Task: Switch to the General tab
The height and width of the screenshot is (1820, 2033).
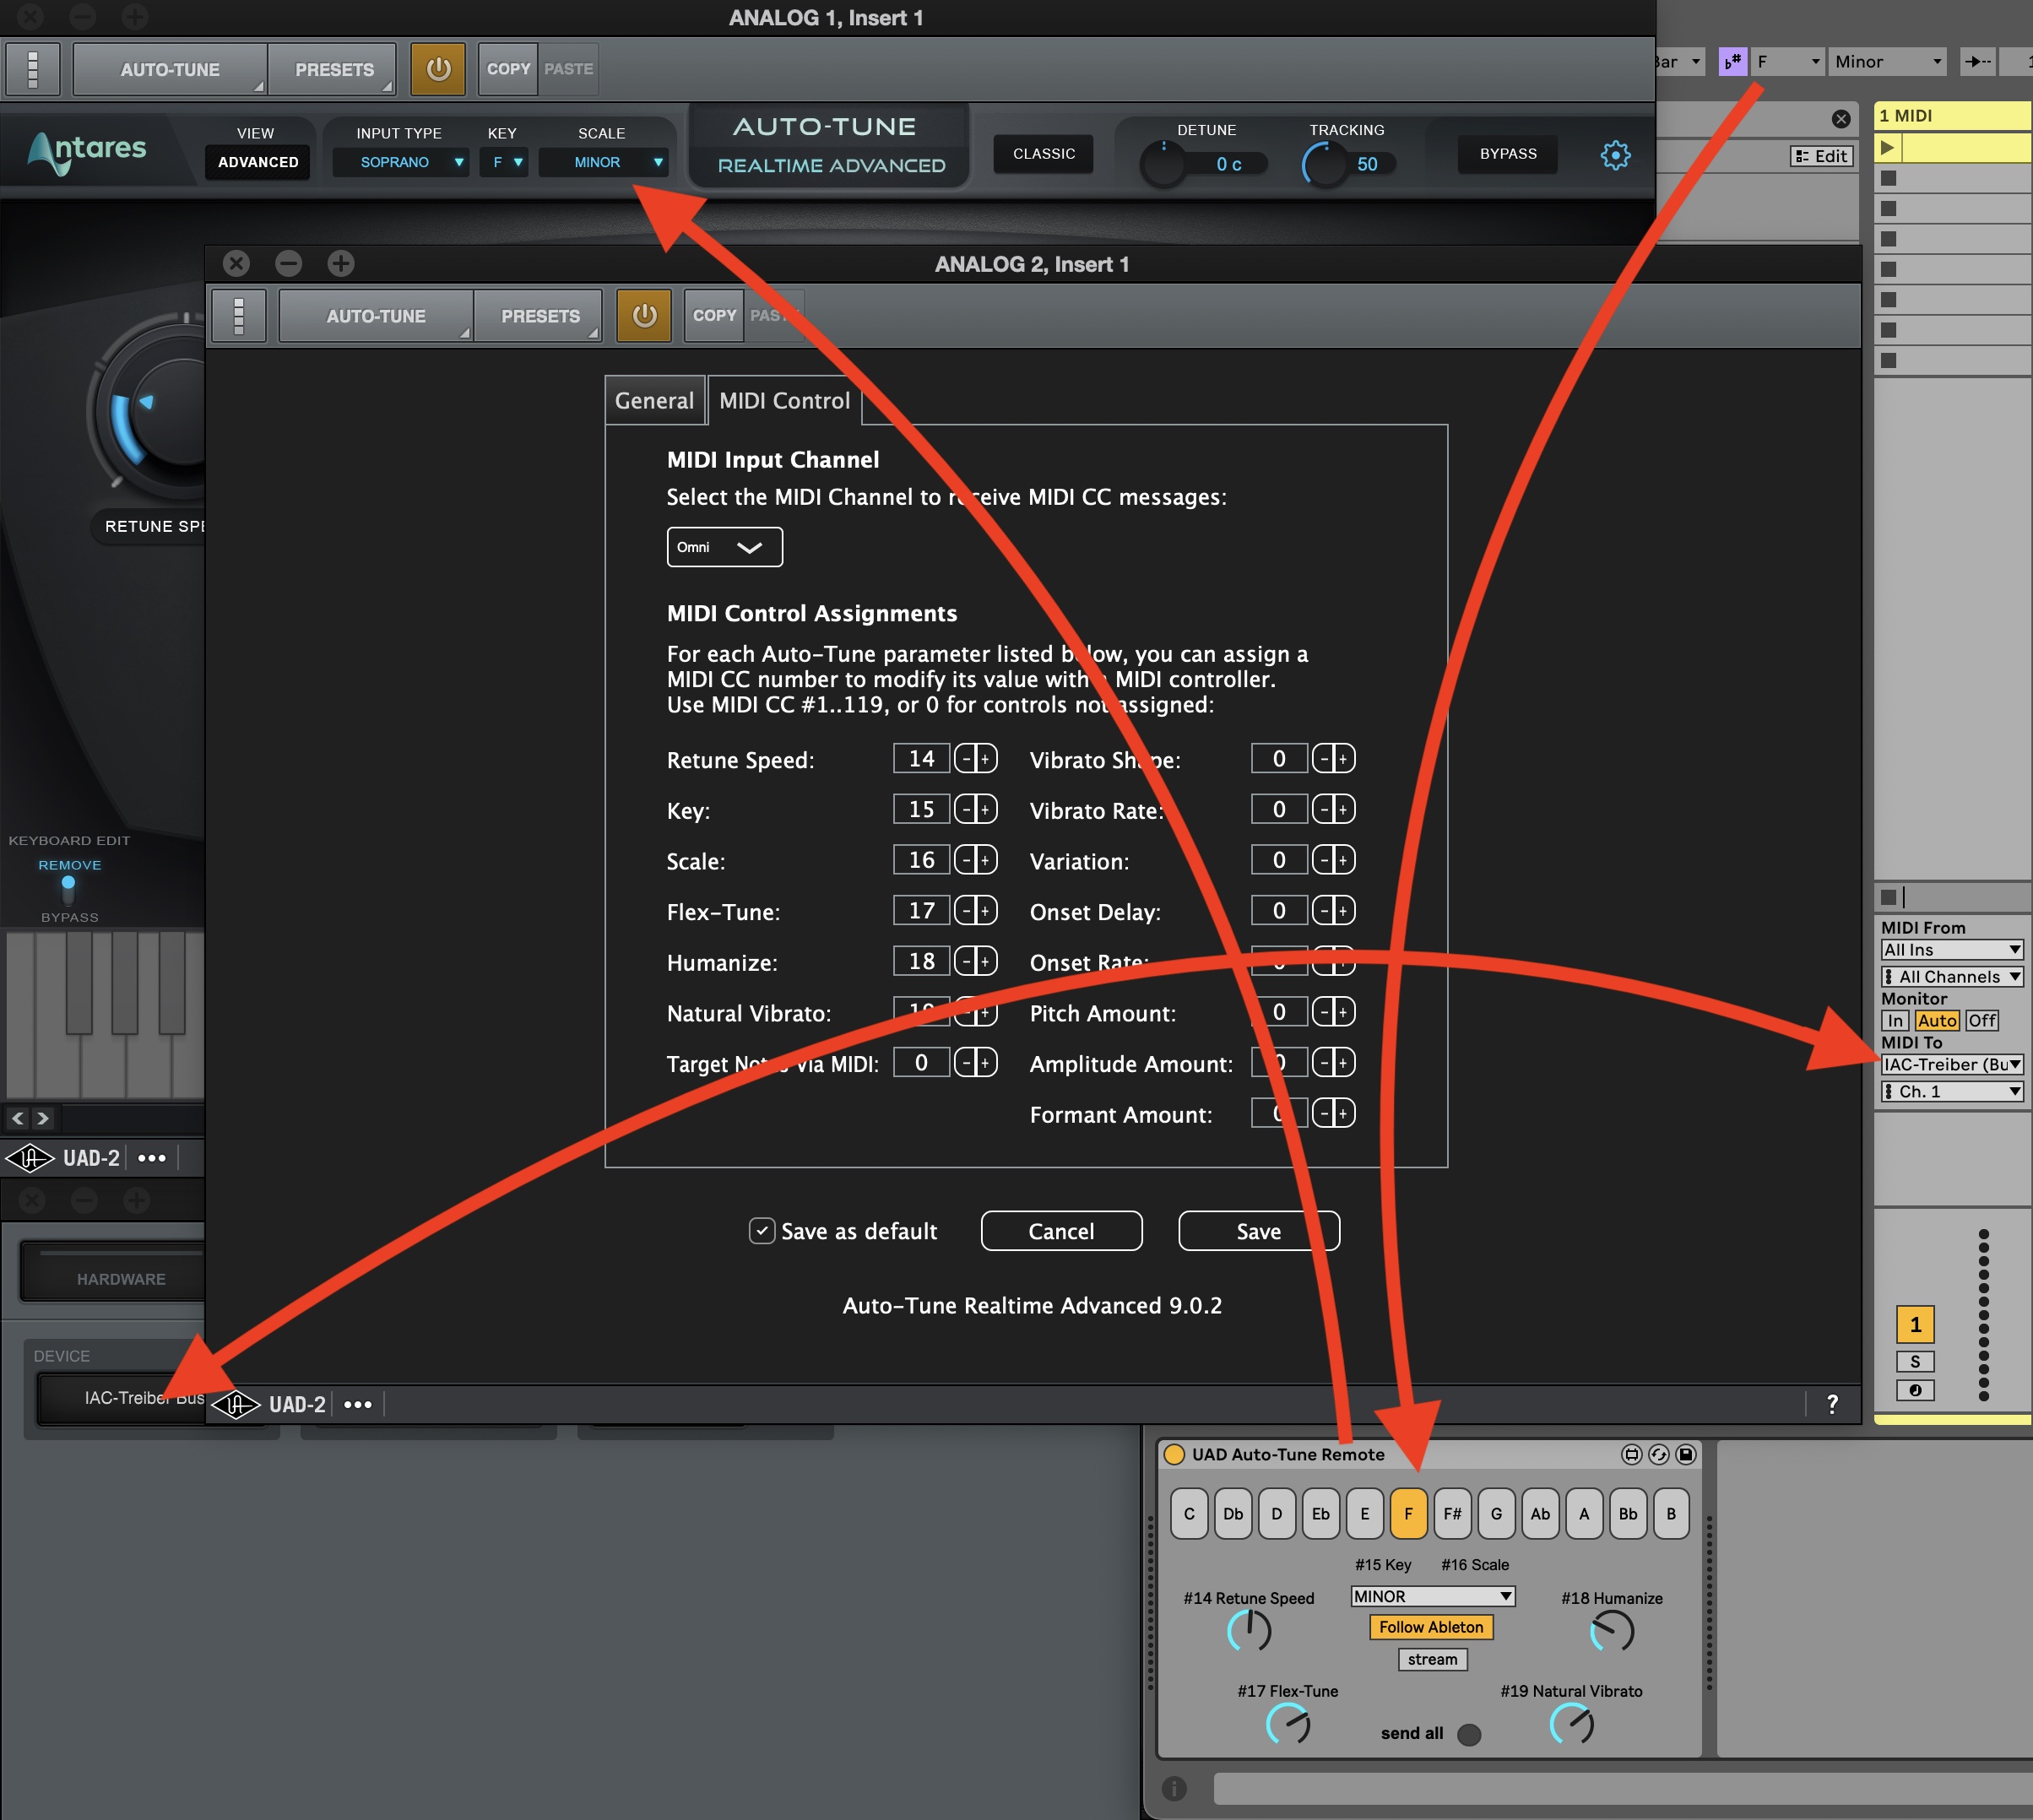Action: click(x=654, y=400)
